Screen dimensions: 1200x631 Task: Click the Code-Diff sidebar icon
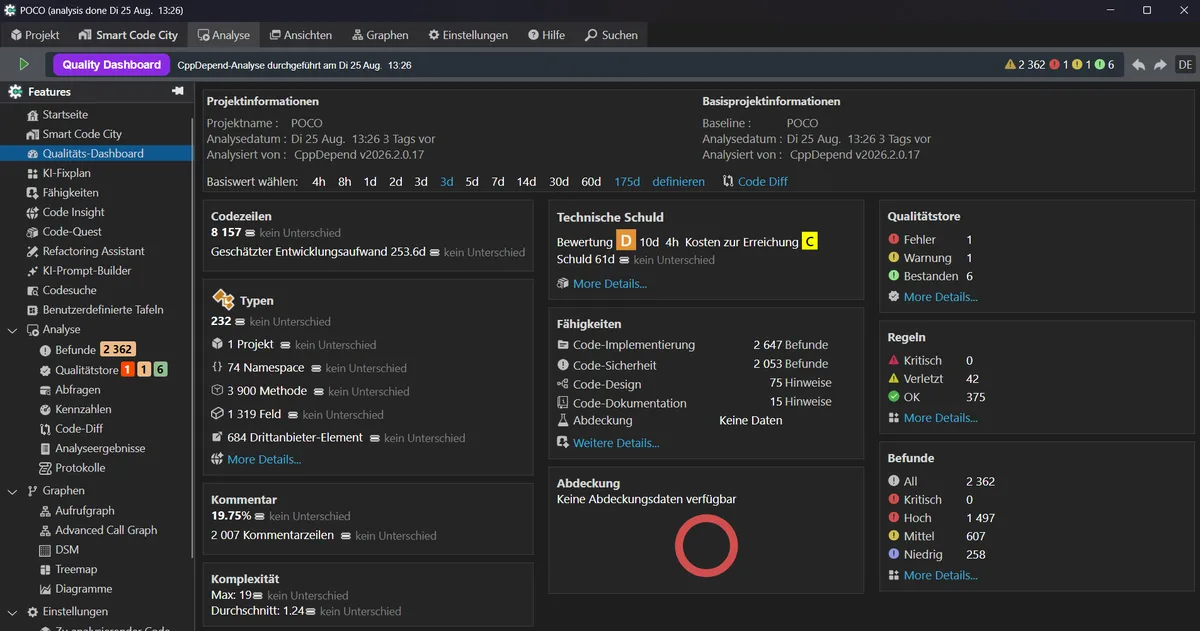click(45, 429)
